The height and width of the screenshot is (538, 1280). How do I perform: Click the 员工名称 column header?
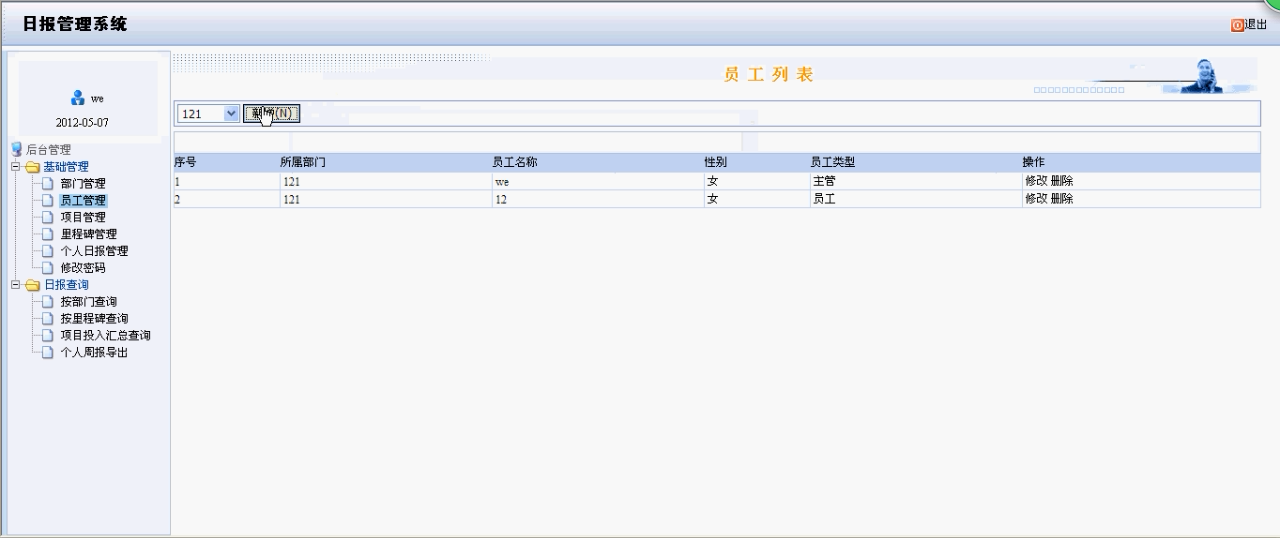(x=515, y=162)
